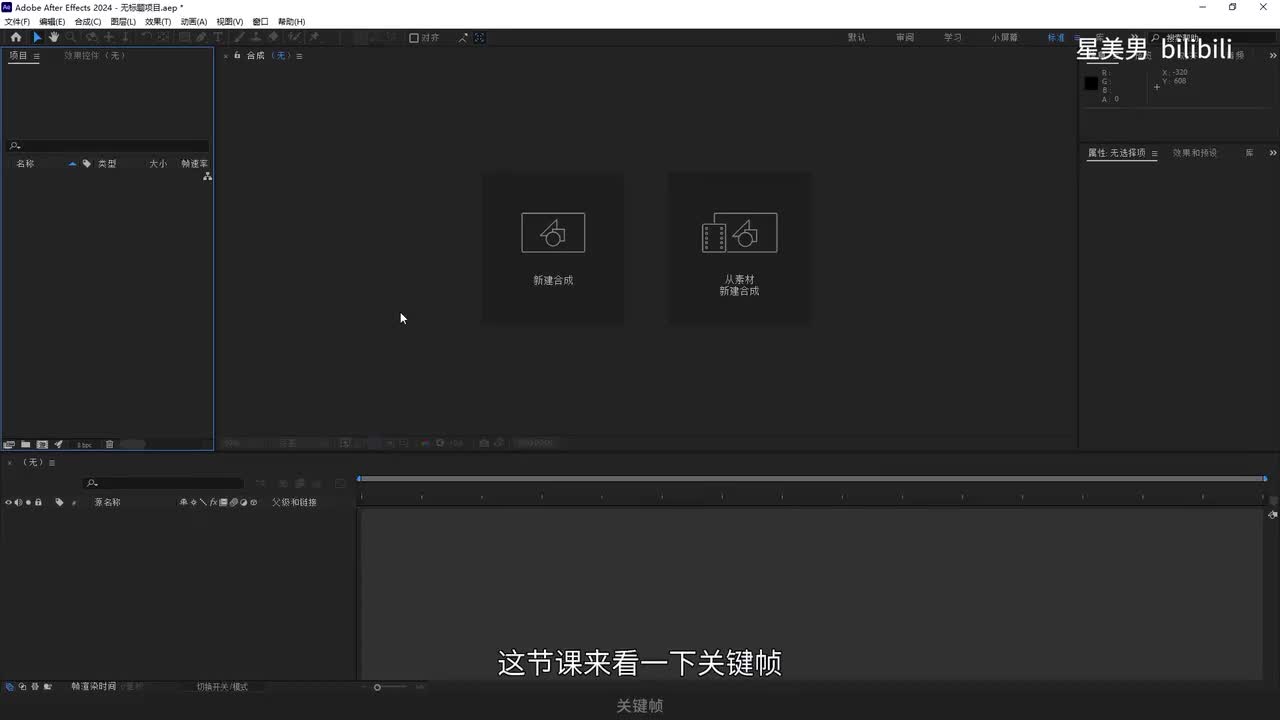Expand overflow chevrons of the Info panel group

tap(1273, 55)
